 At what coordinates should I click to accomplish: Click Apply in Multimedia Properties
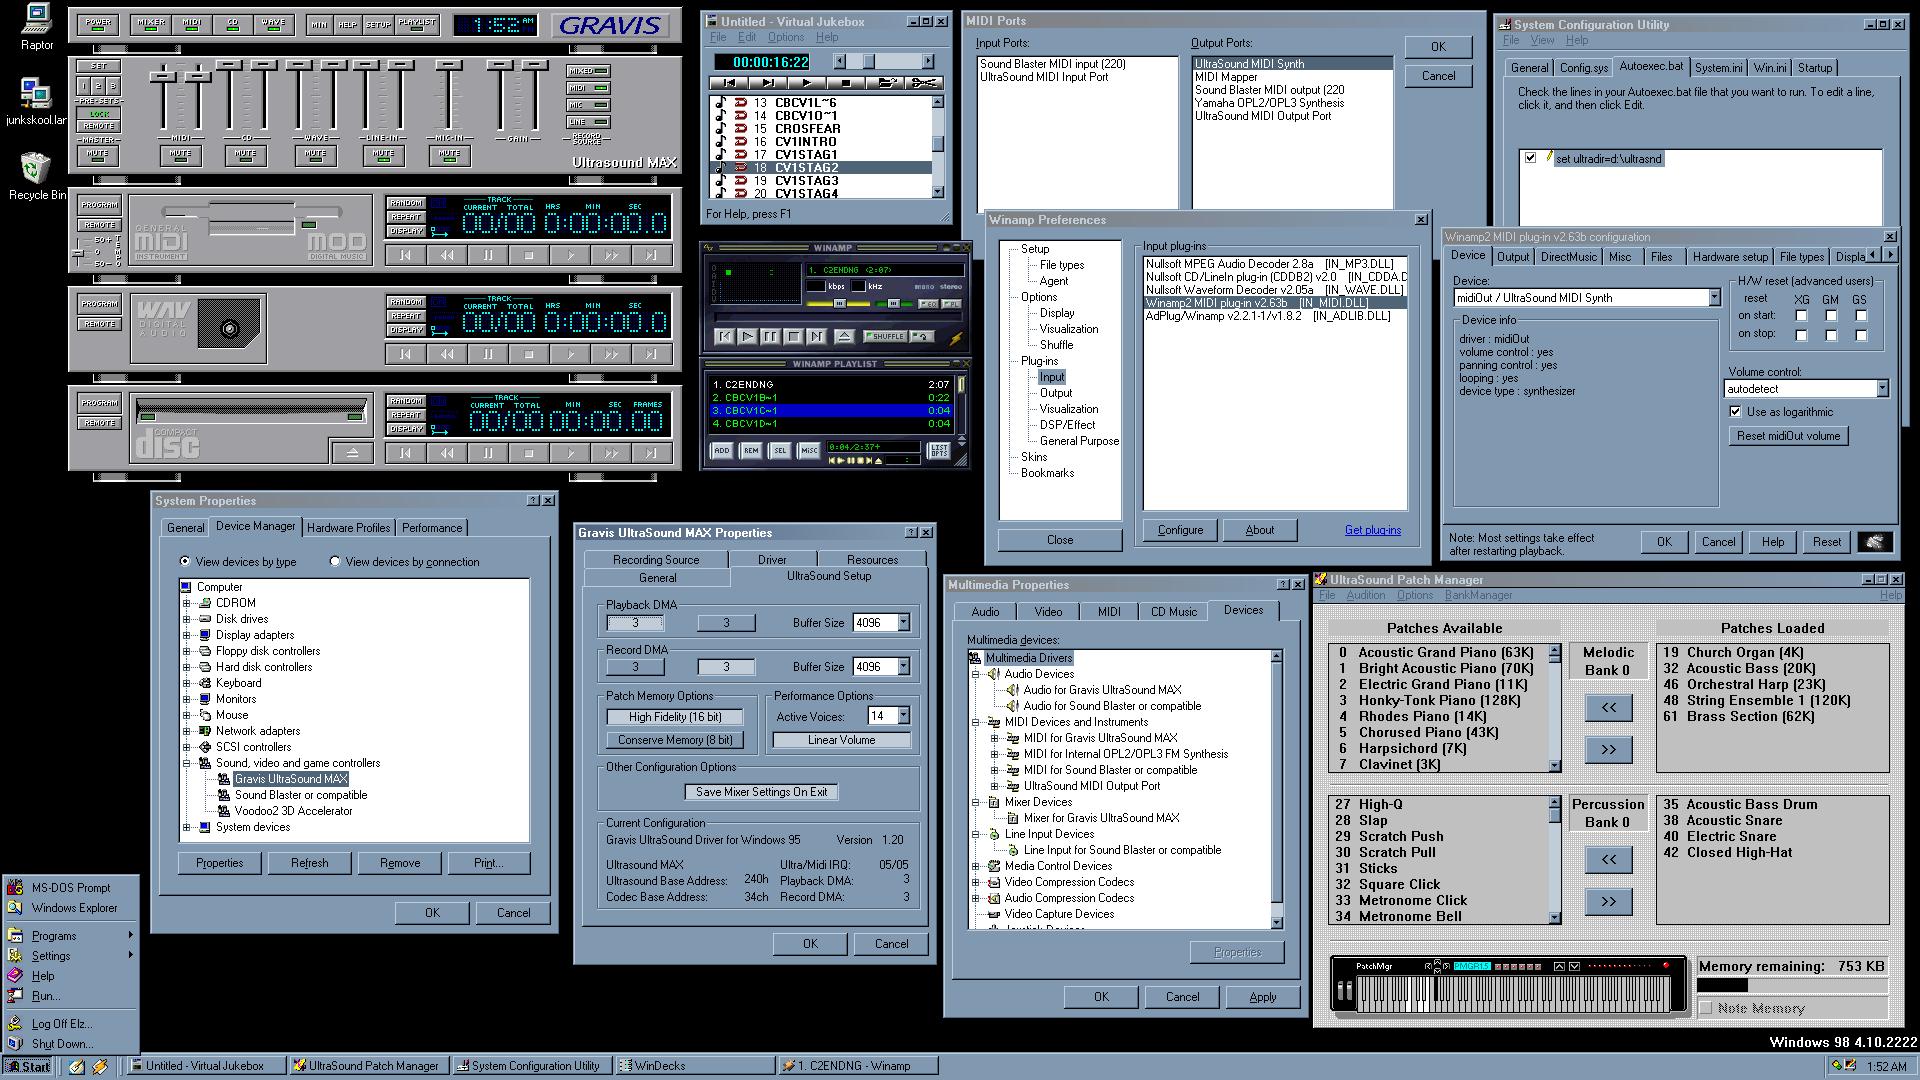pyautogui.click(x=1262, y=997)
